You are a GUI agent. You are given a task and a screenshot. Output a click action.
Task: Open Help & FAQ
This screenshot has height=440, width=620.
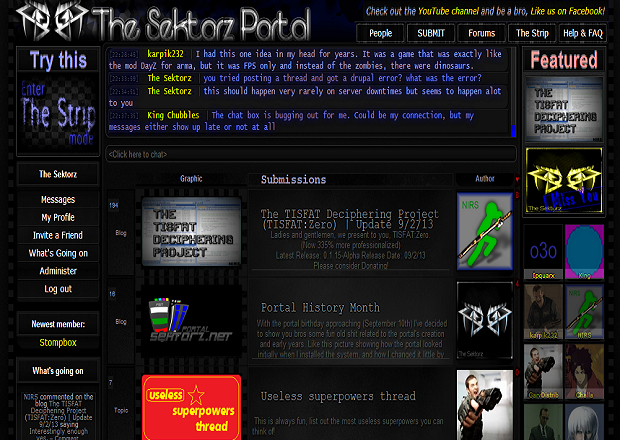583,33
